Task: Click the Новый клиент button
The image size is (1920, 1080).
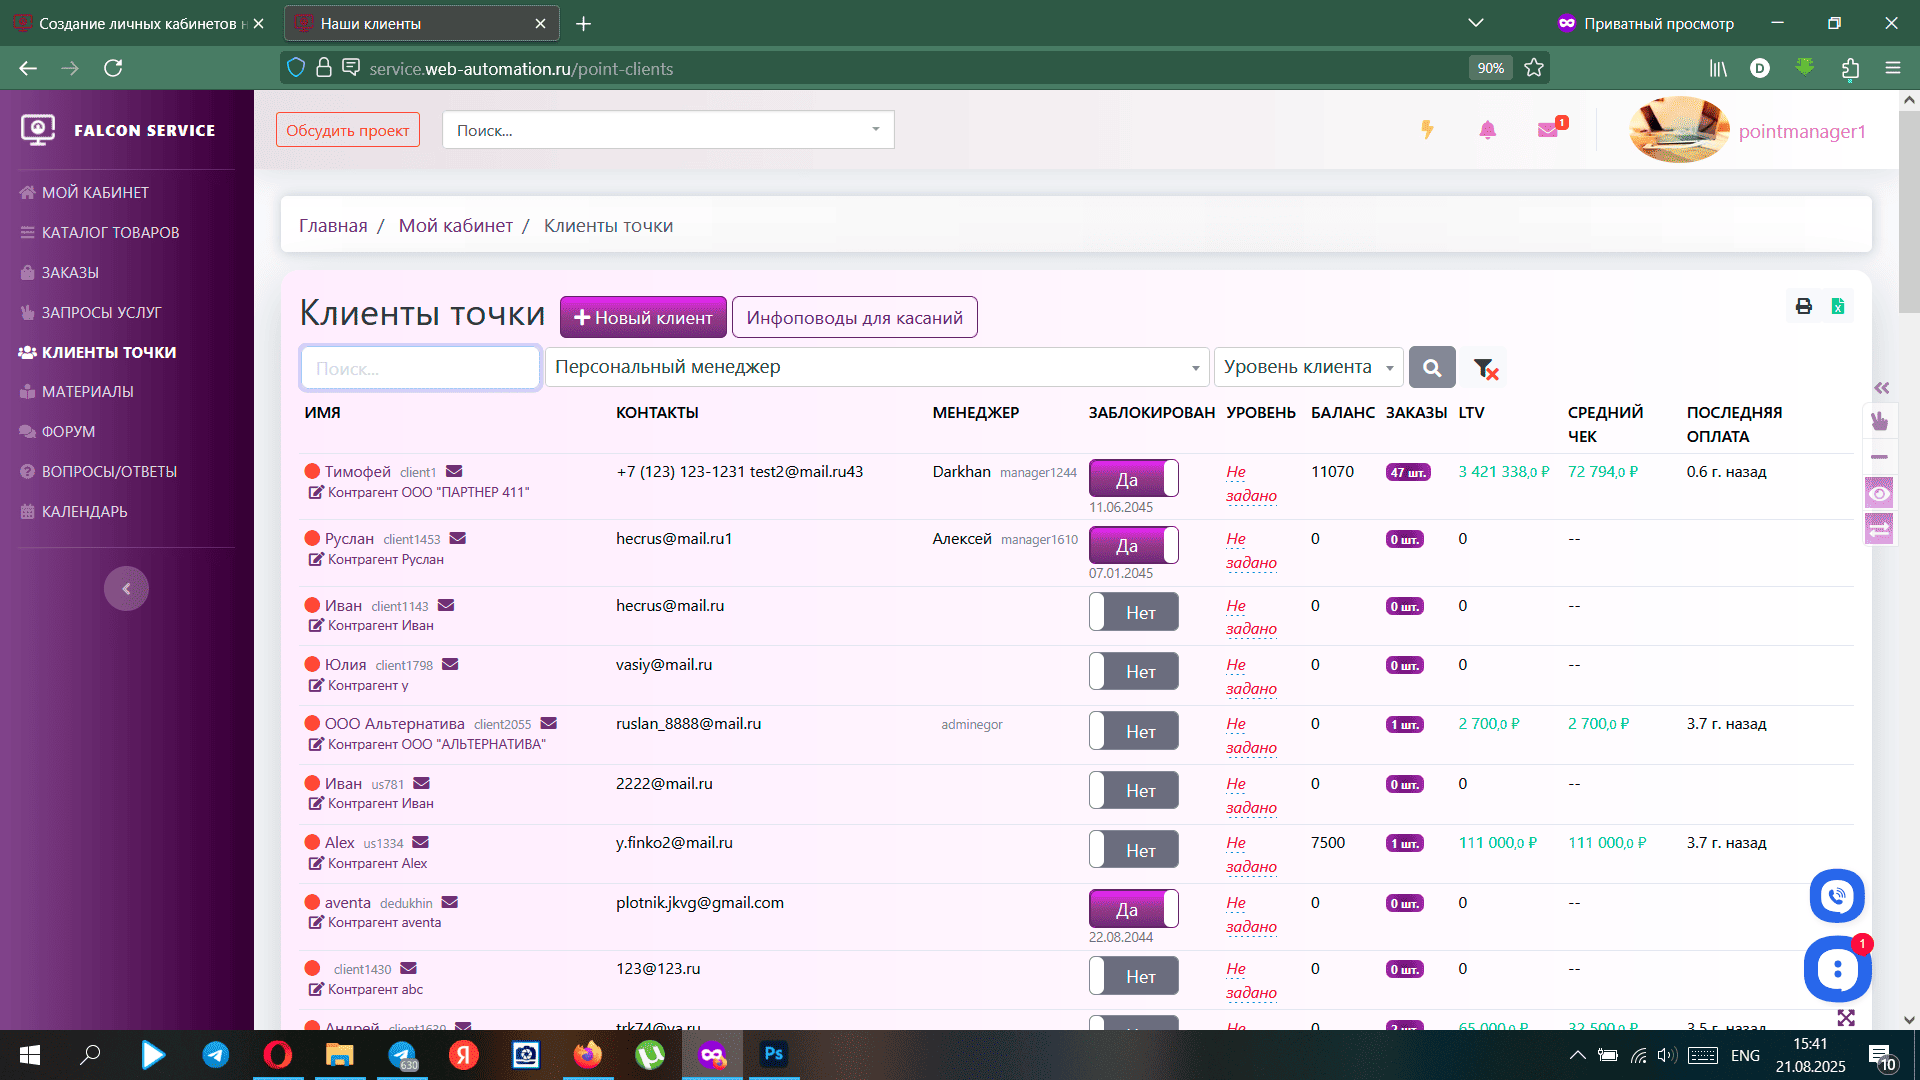Action: [643, 317]
